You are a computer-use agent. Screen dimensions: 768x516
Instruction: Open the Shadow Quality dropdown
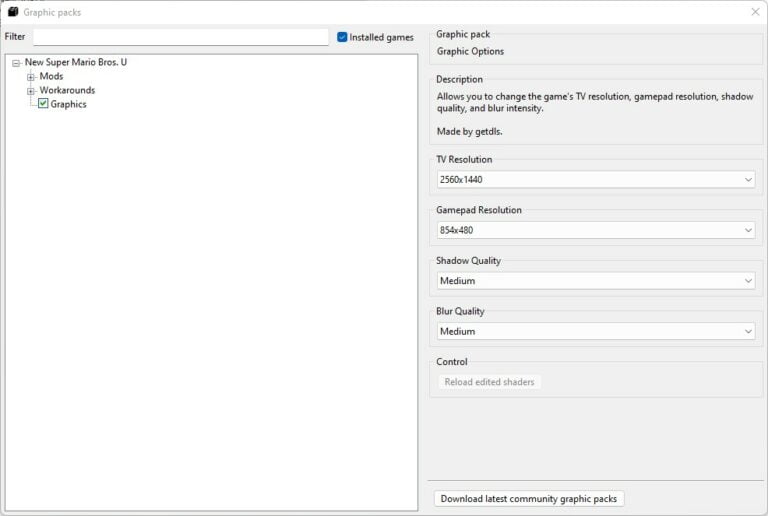click(596, 281)
